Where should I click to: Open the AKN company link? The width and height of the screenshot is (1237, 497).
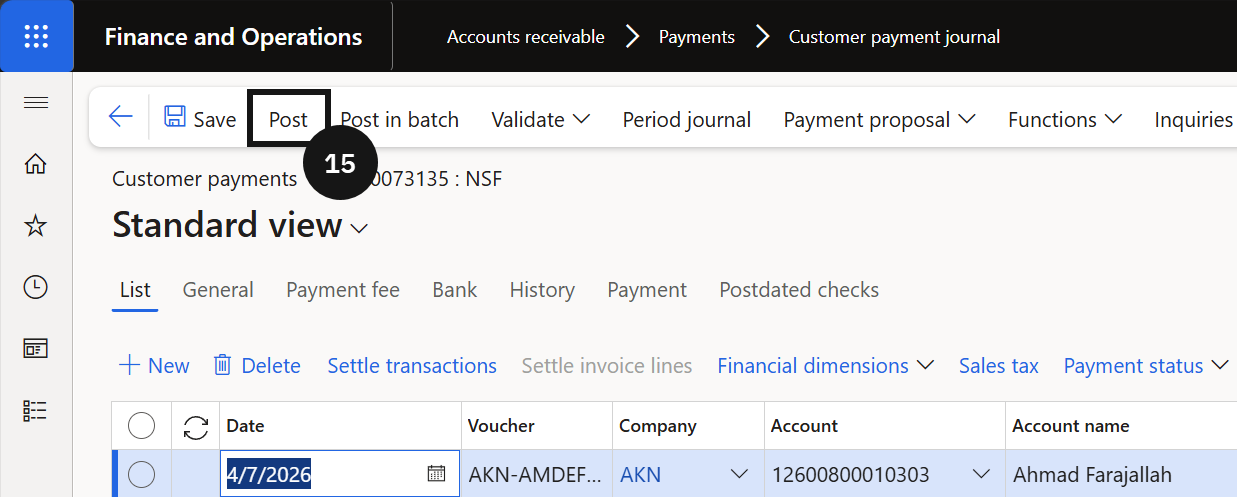tap(641, 474)
